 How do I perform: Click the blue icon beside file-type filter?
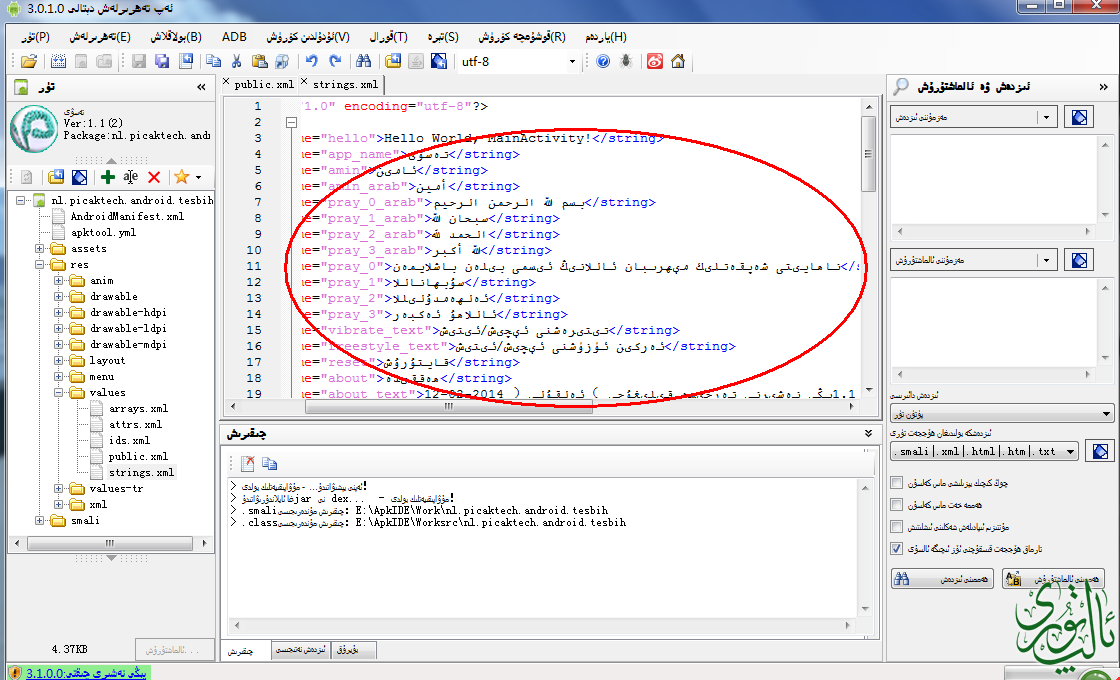[x=1100, y=451]
